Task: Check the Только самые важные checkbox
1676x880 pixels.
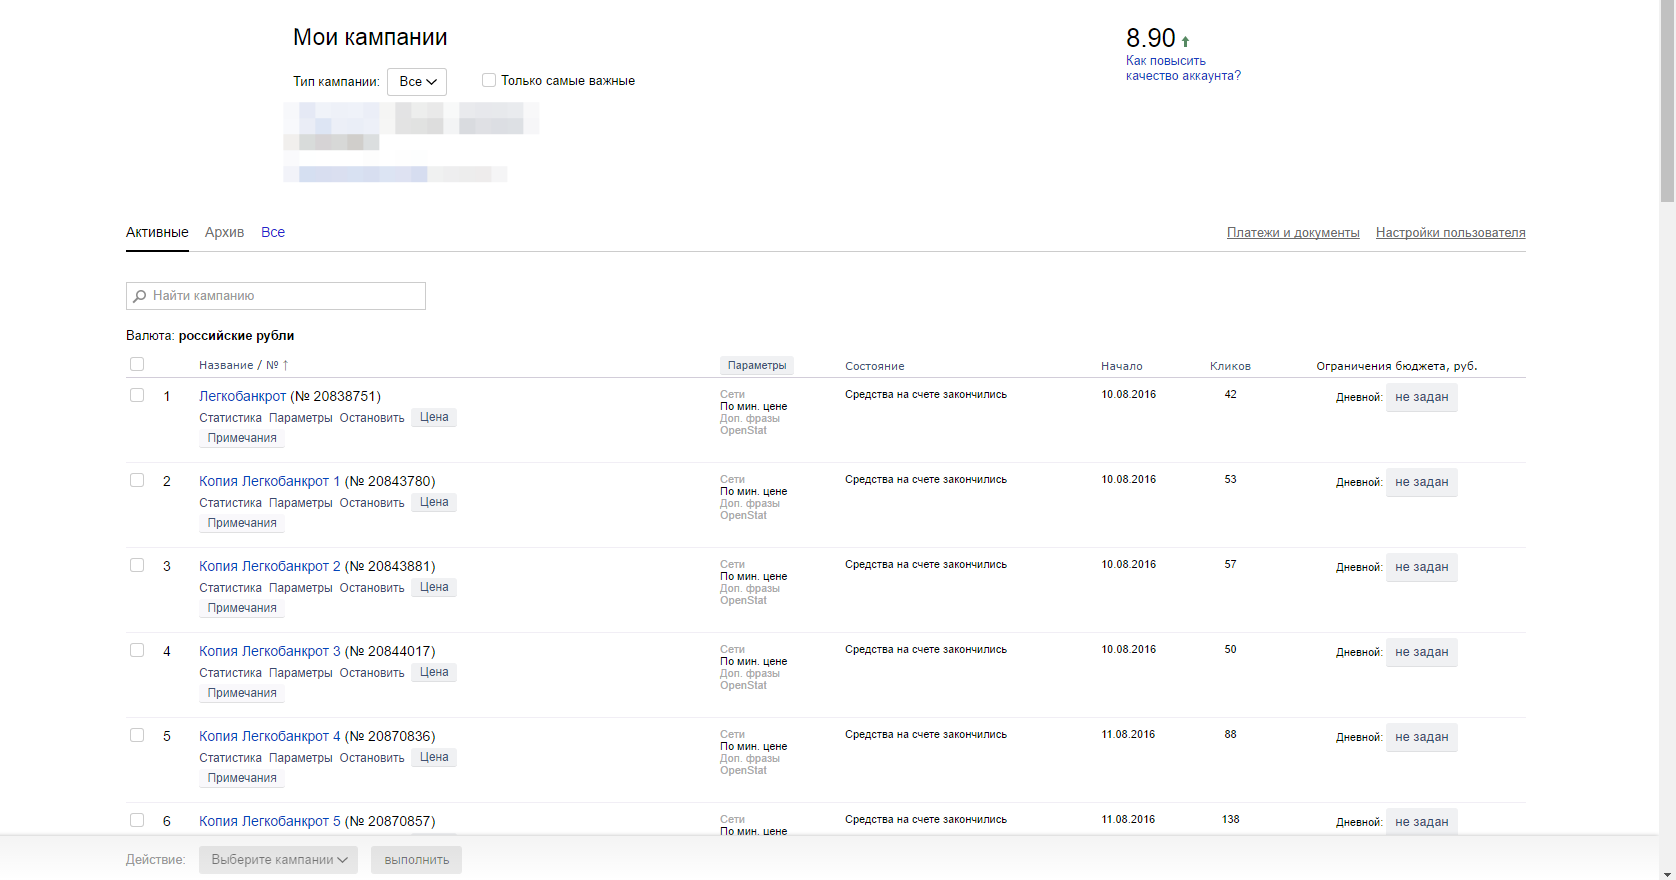Action: pyautogui.click(x=489, y=80)
